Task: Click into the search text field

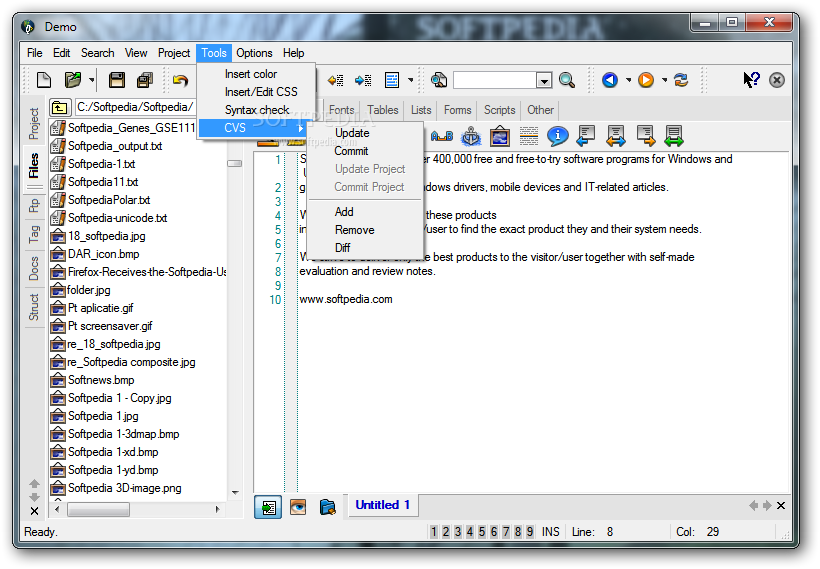Action: [x=495, y=80]
